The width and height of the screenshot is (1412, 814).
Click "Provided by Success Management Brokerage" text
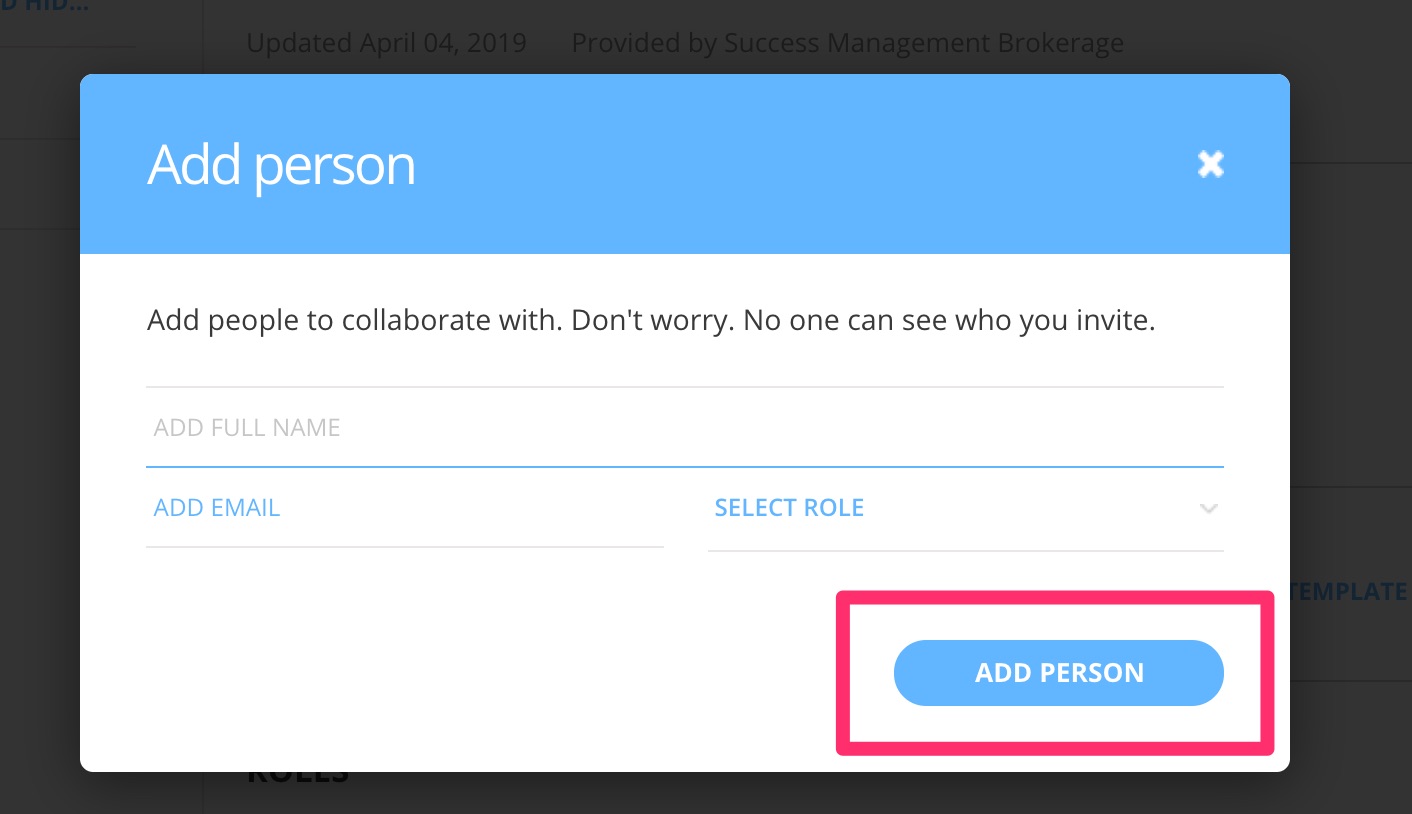point(847,44)
